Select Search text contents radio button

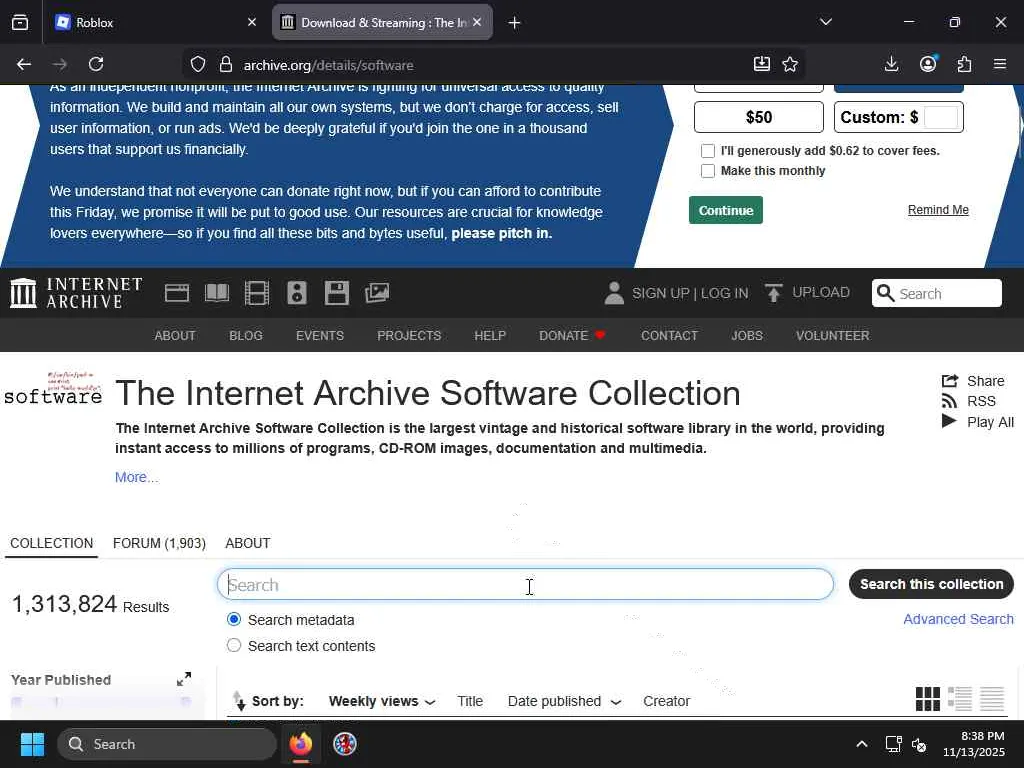234,645
